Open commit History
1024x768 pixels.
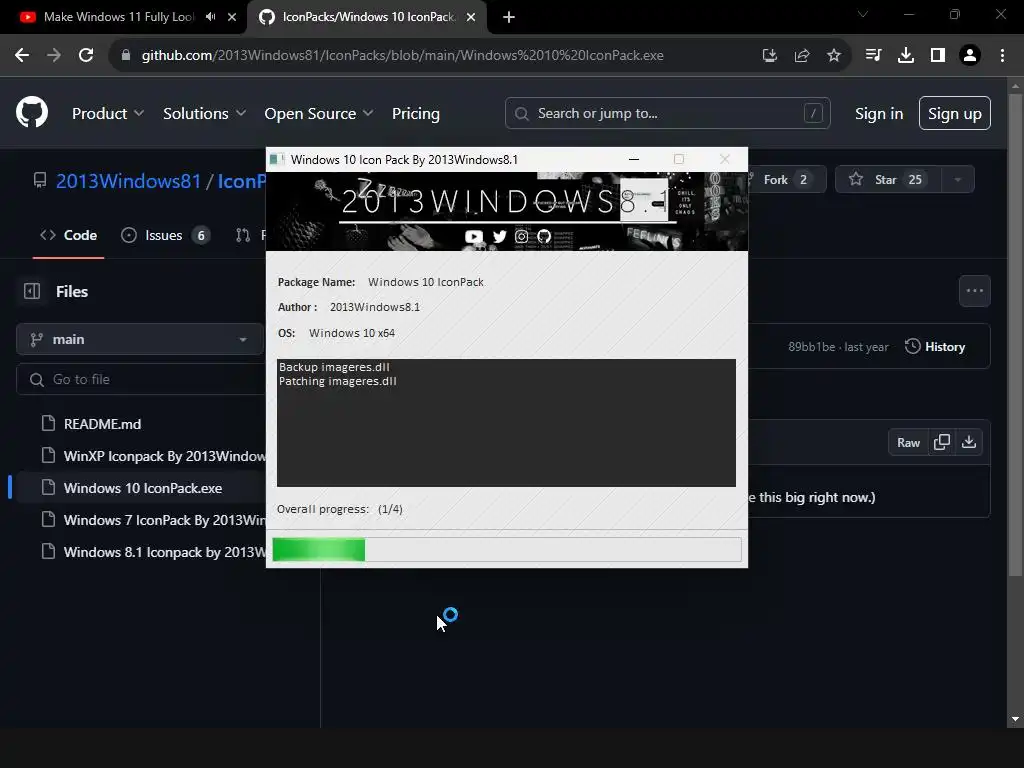[x=935, y=347]
